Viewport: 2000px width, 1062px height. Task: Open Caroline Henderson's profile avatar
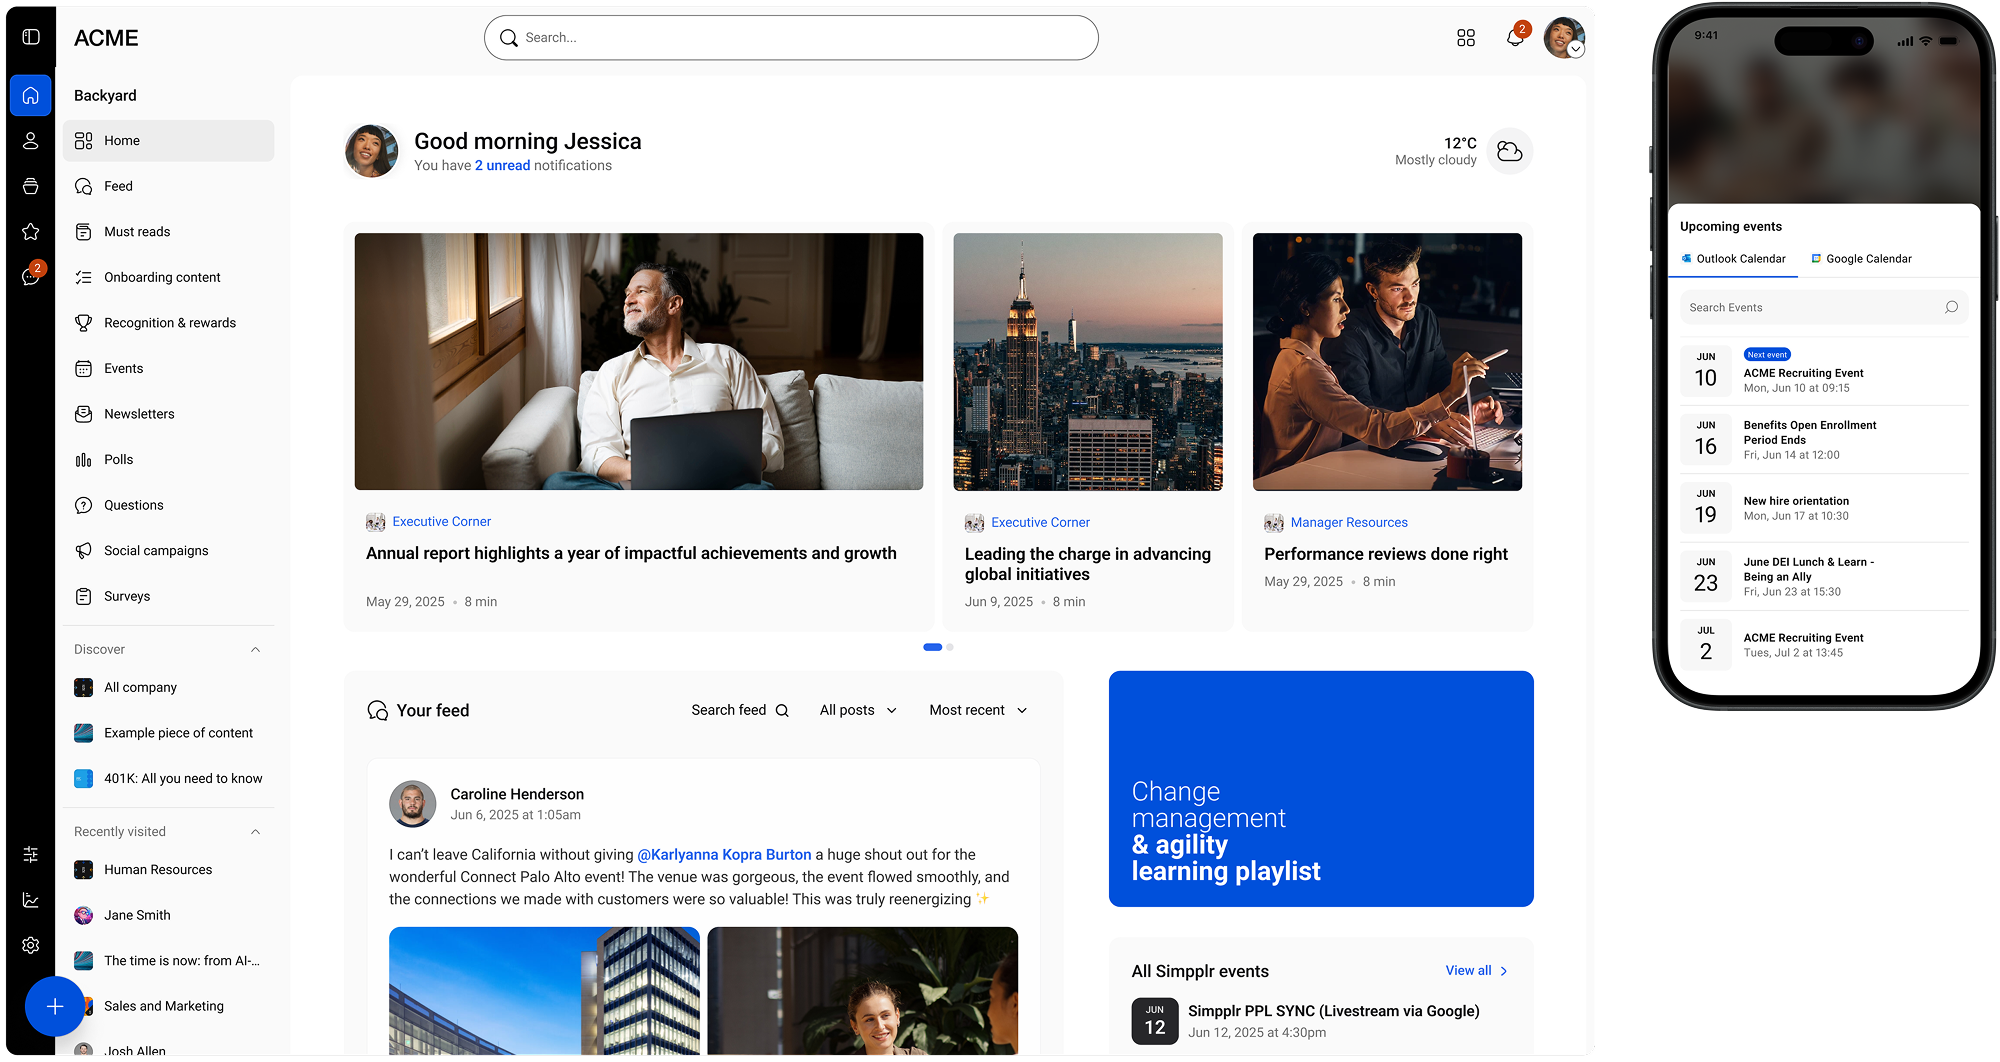point(412,803)
